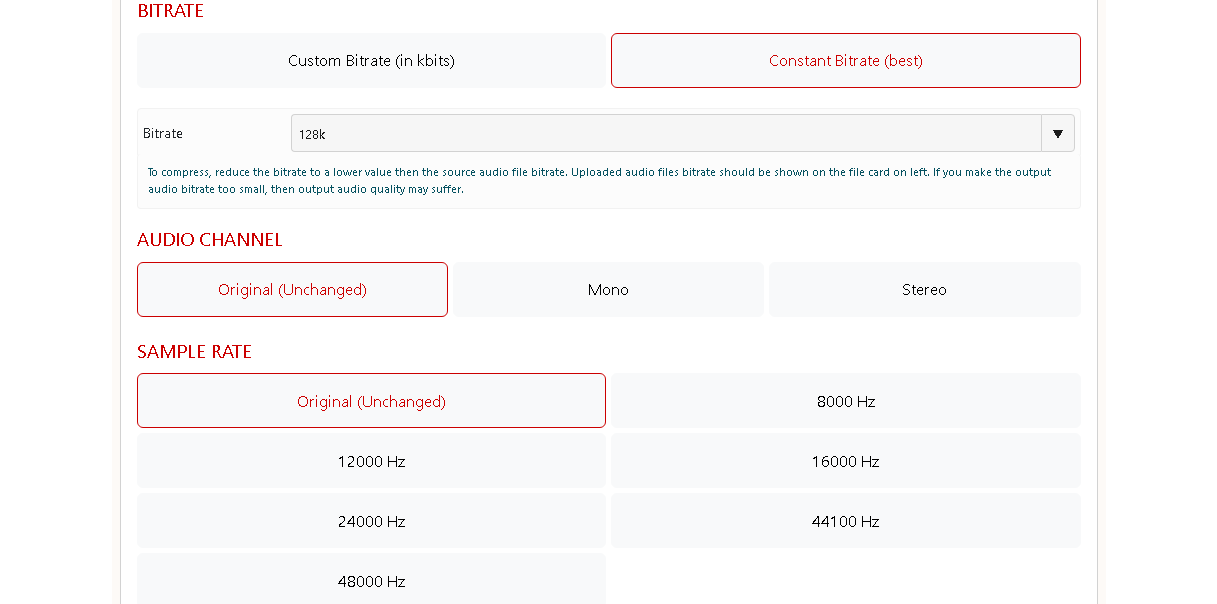This screenshot has width=1217, height=604.
Task: Click the Bitrate field label
Action: [x=163, y=134]
